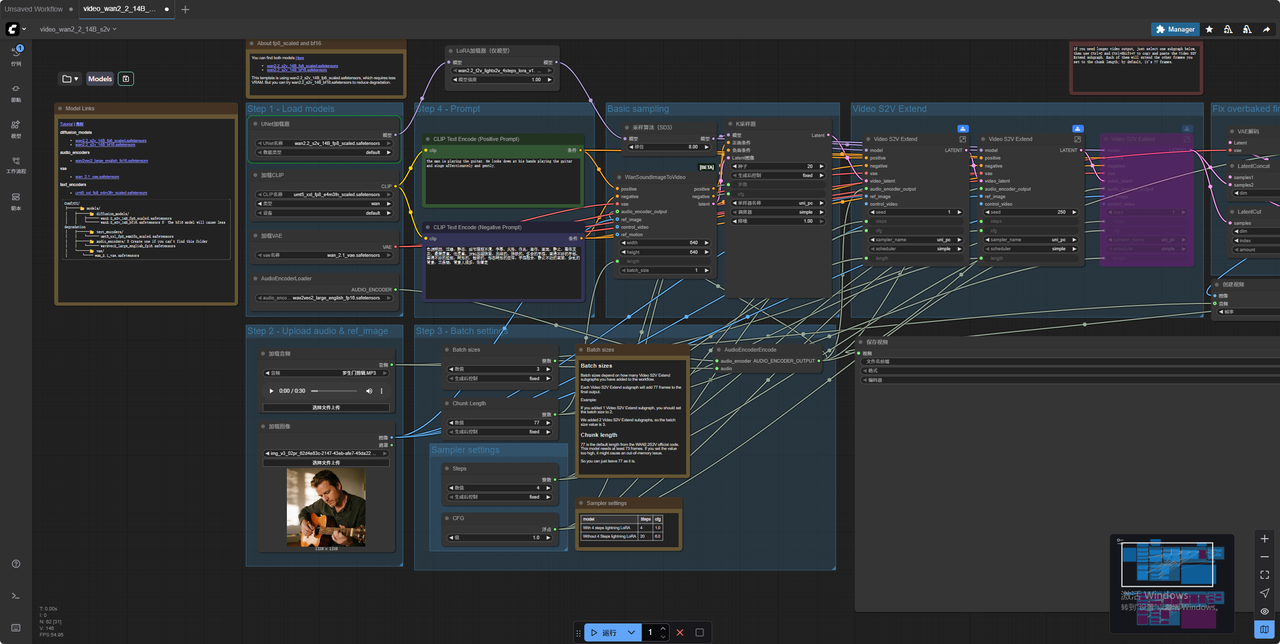Click the help question-mark icon

16,565
